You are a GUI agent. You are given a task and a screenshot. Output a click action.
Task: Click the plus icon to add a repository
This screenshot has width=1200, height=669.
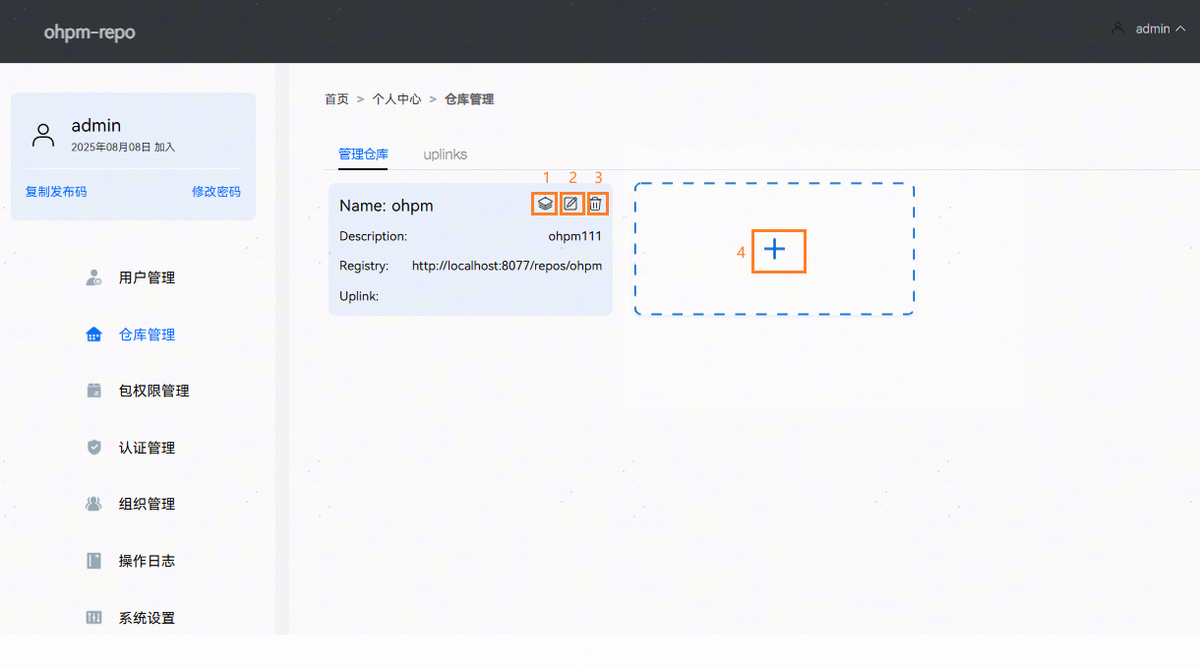(x=775, y=250)
